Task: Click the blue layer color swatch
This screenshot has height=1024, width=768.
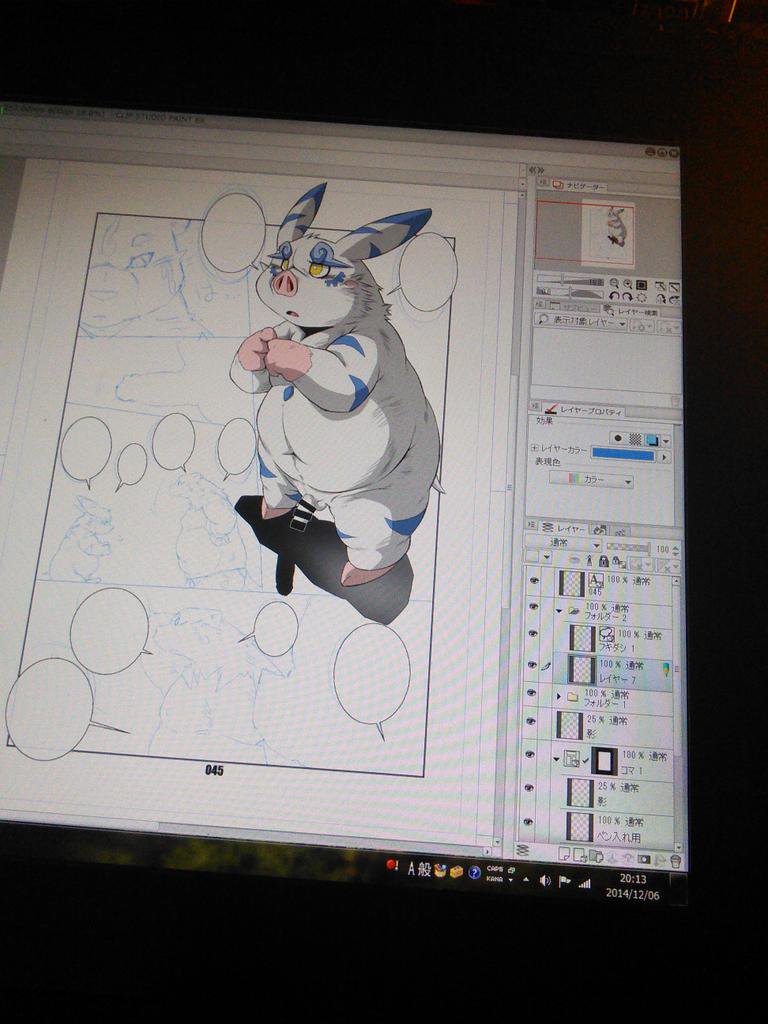Action: 623,455
